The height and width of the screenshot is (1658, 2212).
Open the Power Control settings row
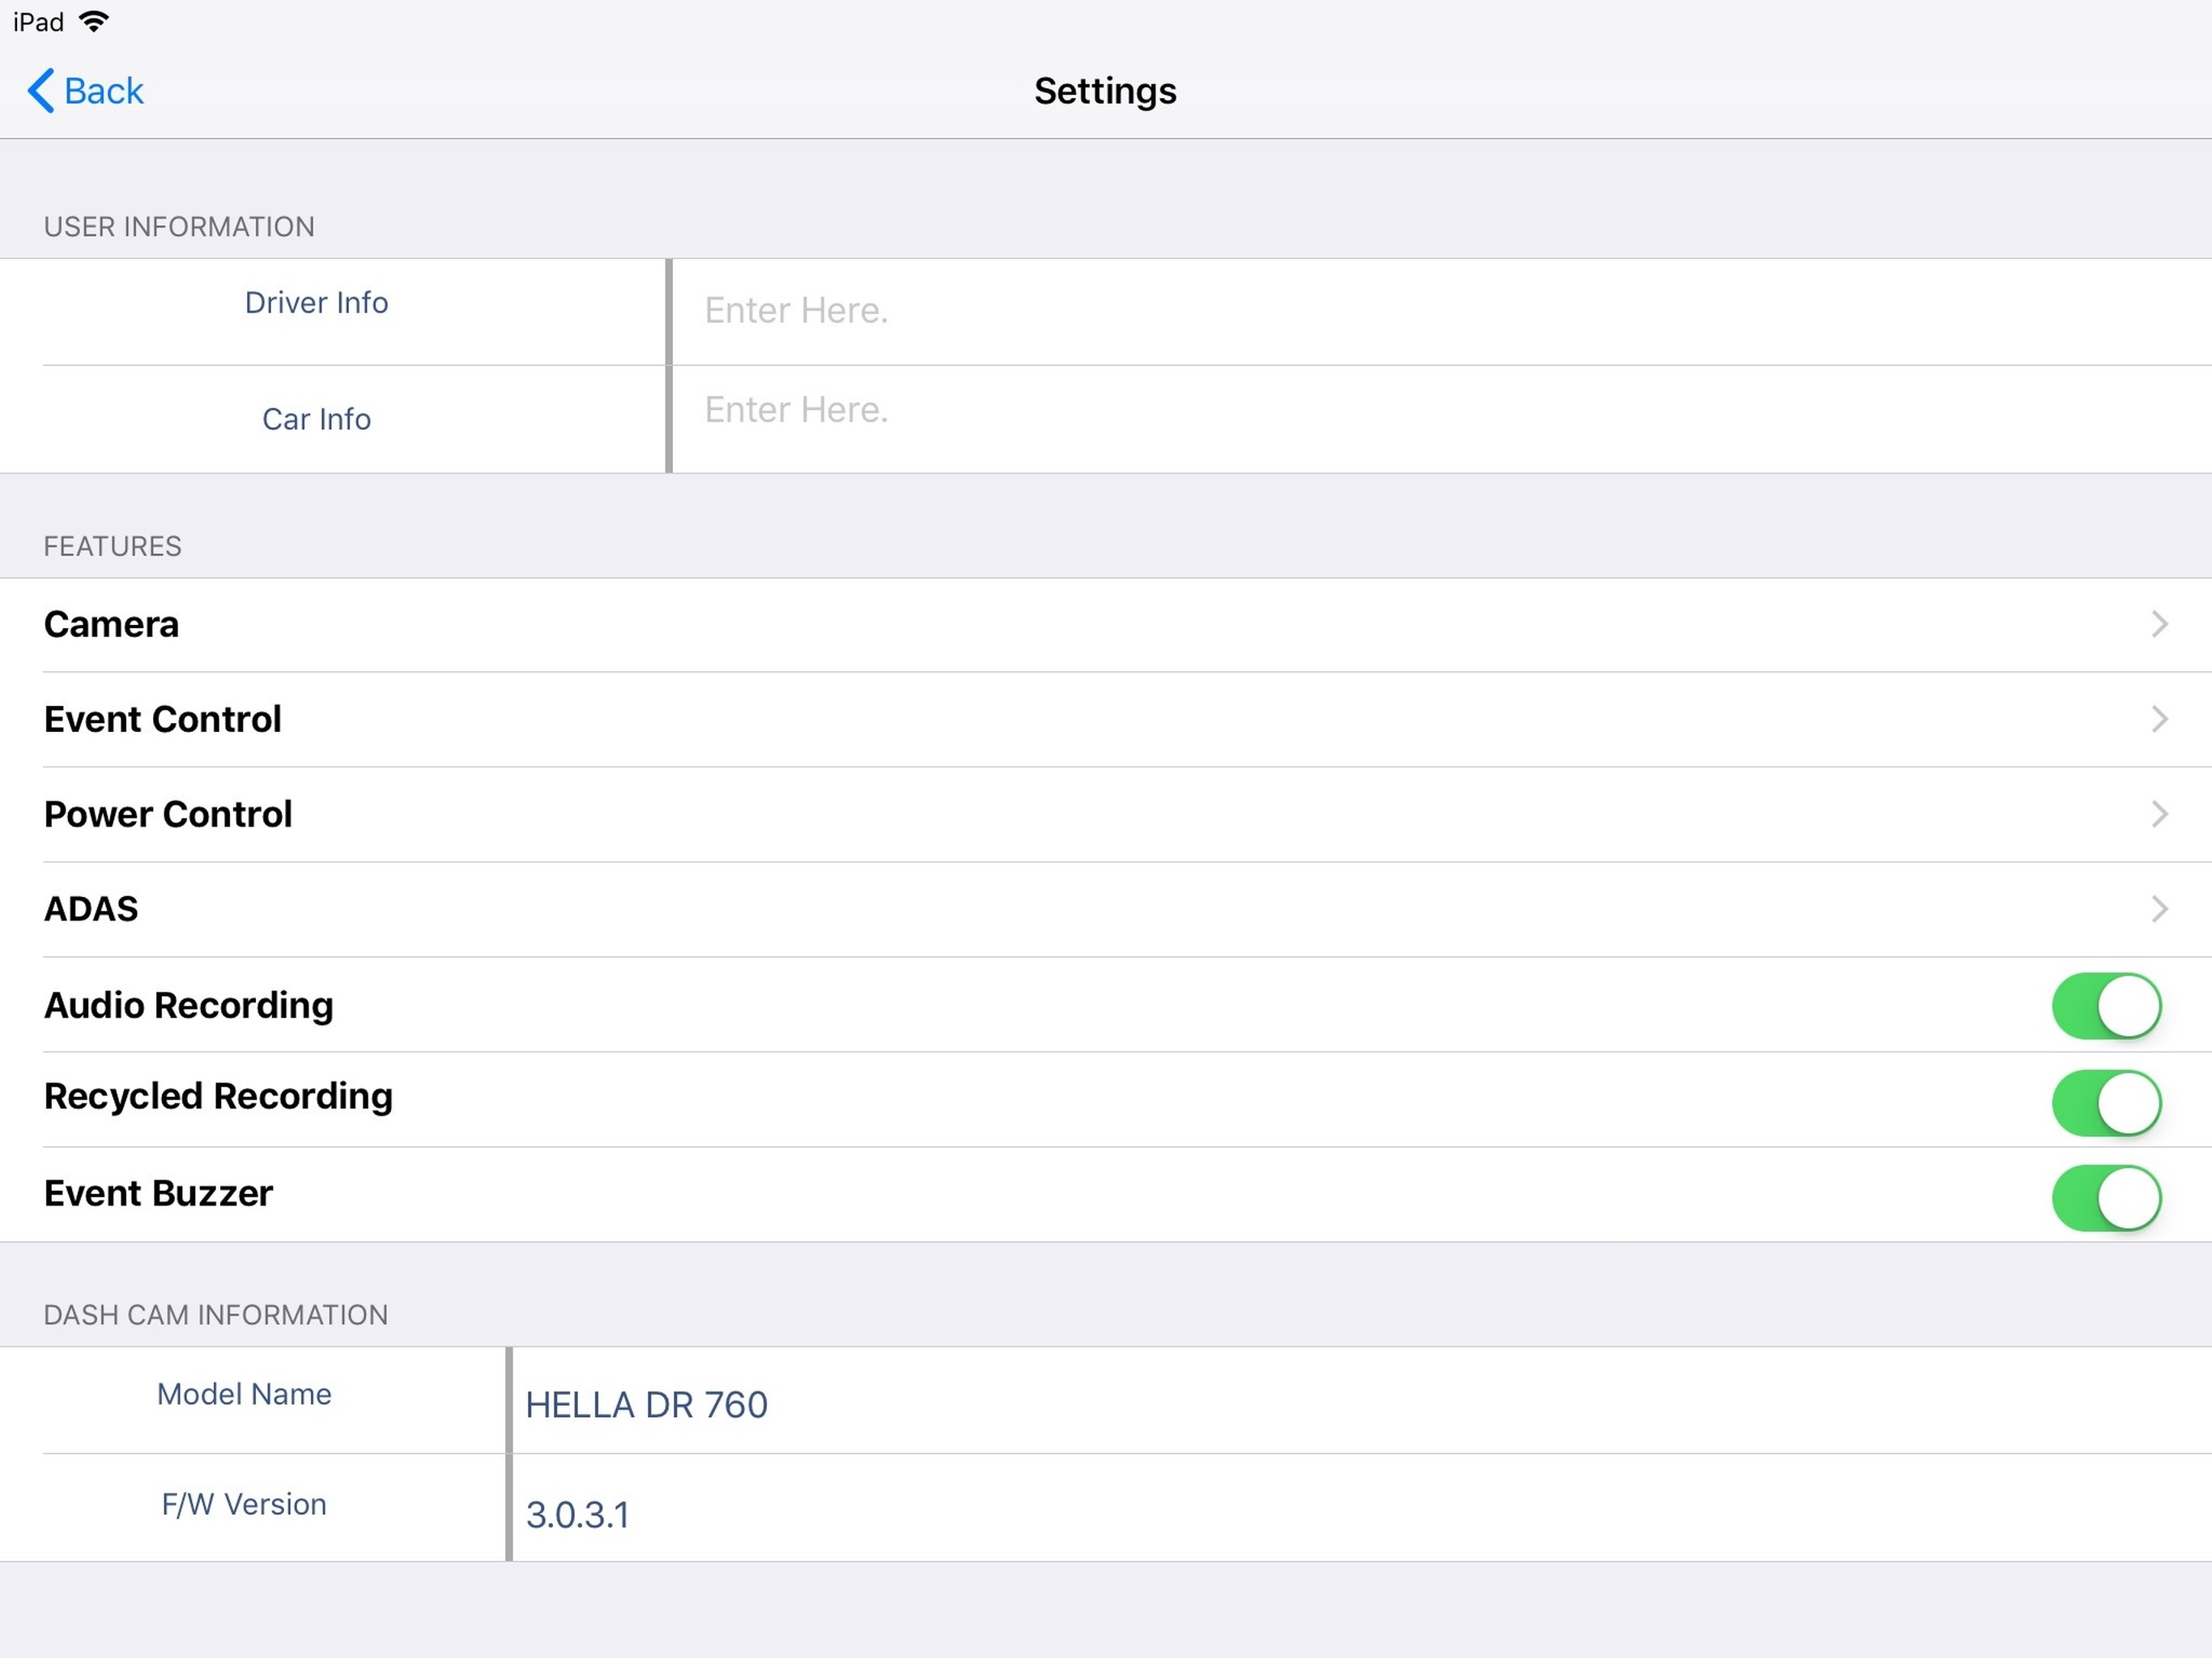click(1106, 814)
